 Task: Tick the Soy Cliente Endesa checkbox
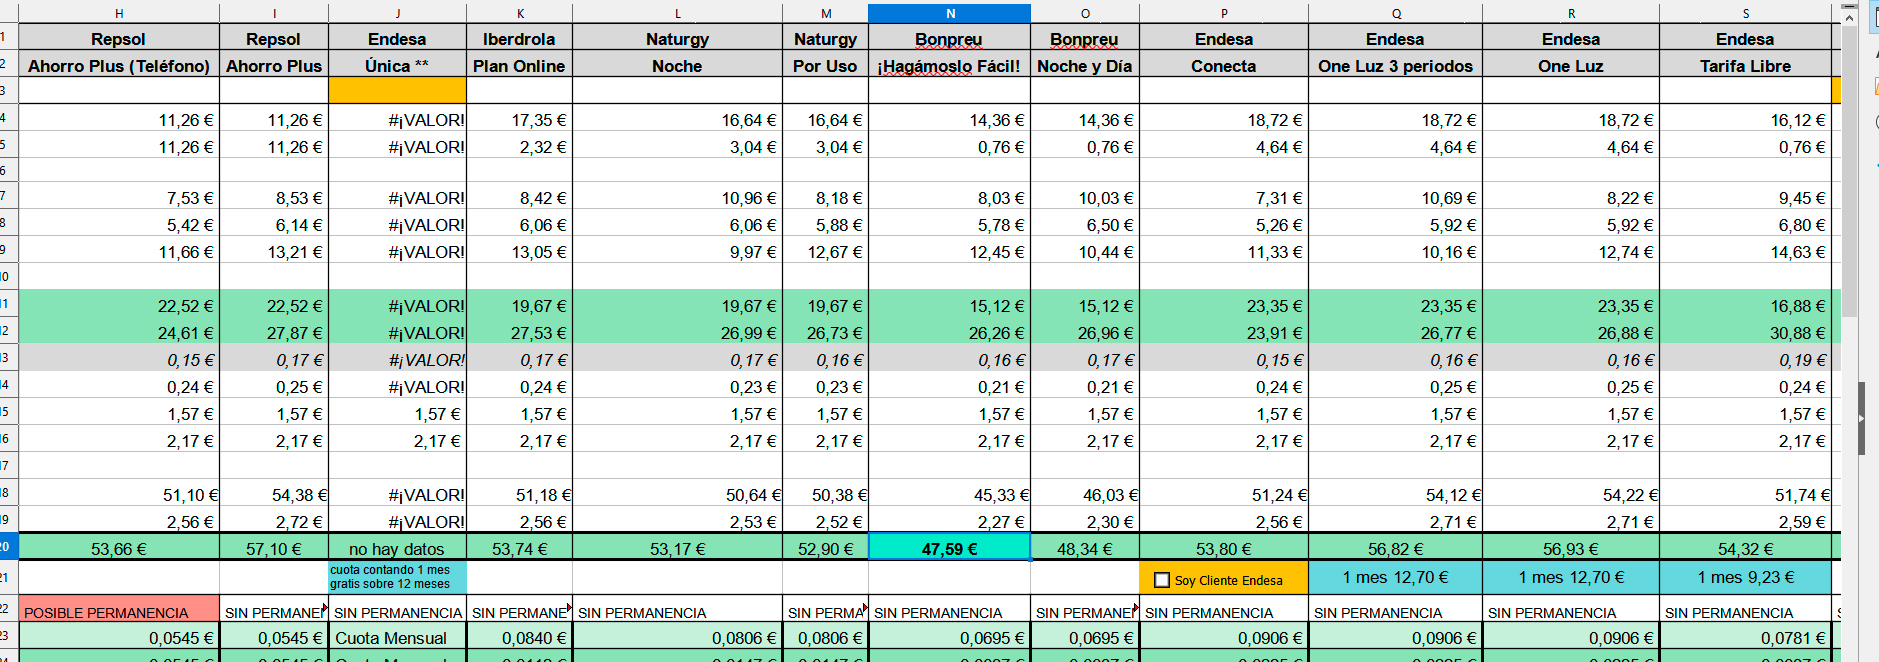point(1162,580)
